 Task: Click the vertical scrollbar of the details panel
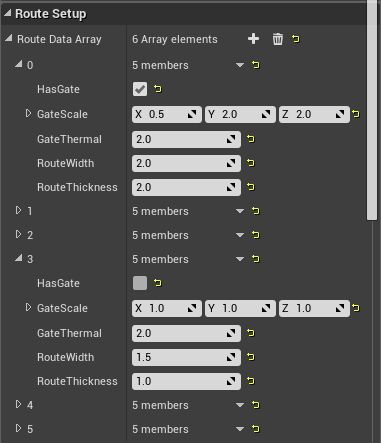pos(372,110)
